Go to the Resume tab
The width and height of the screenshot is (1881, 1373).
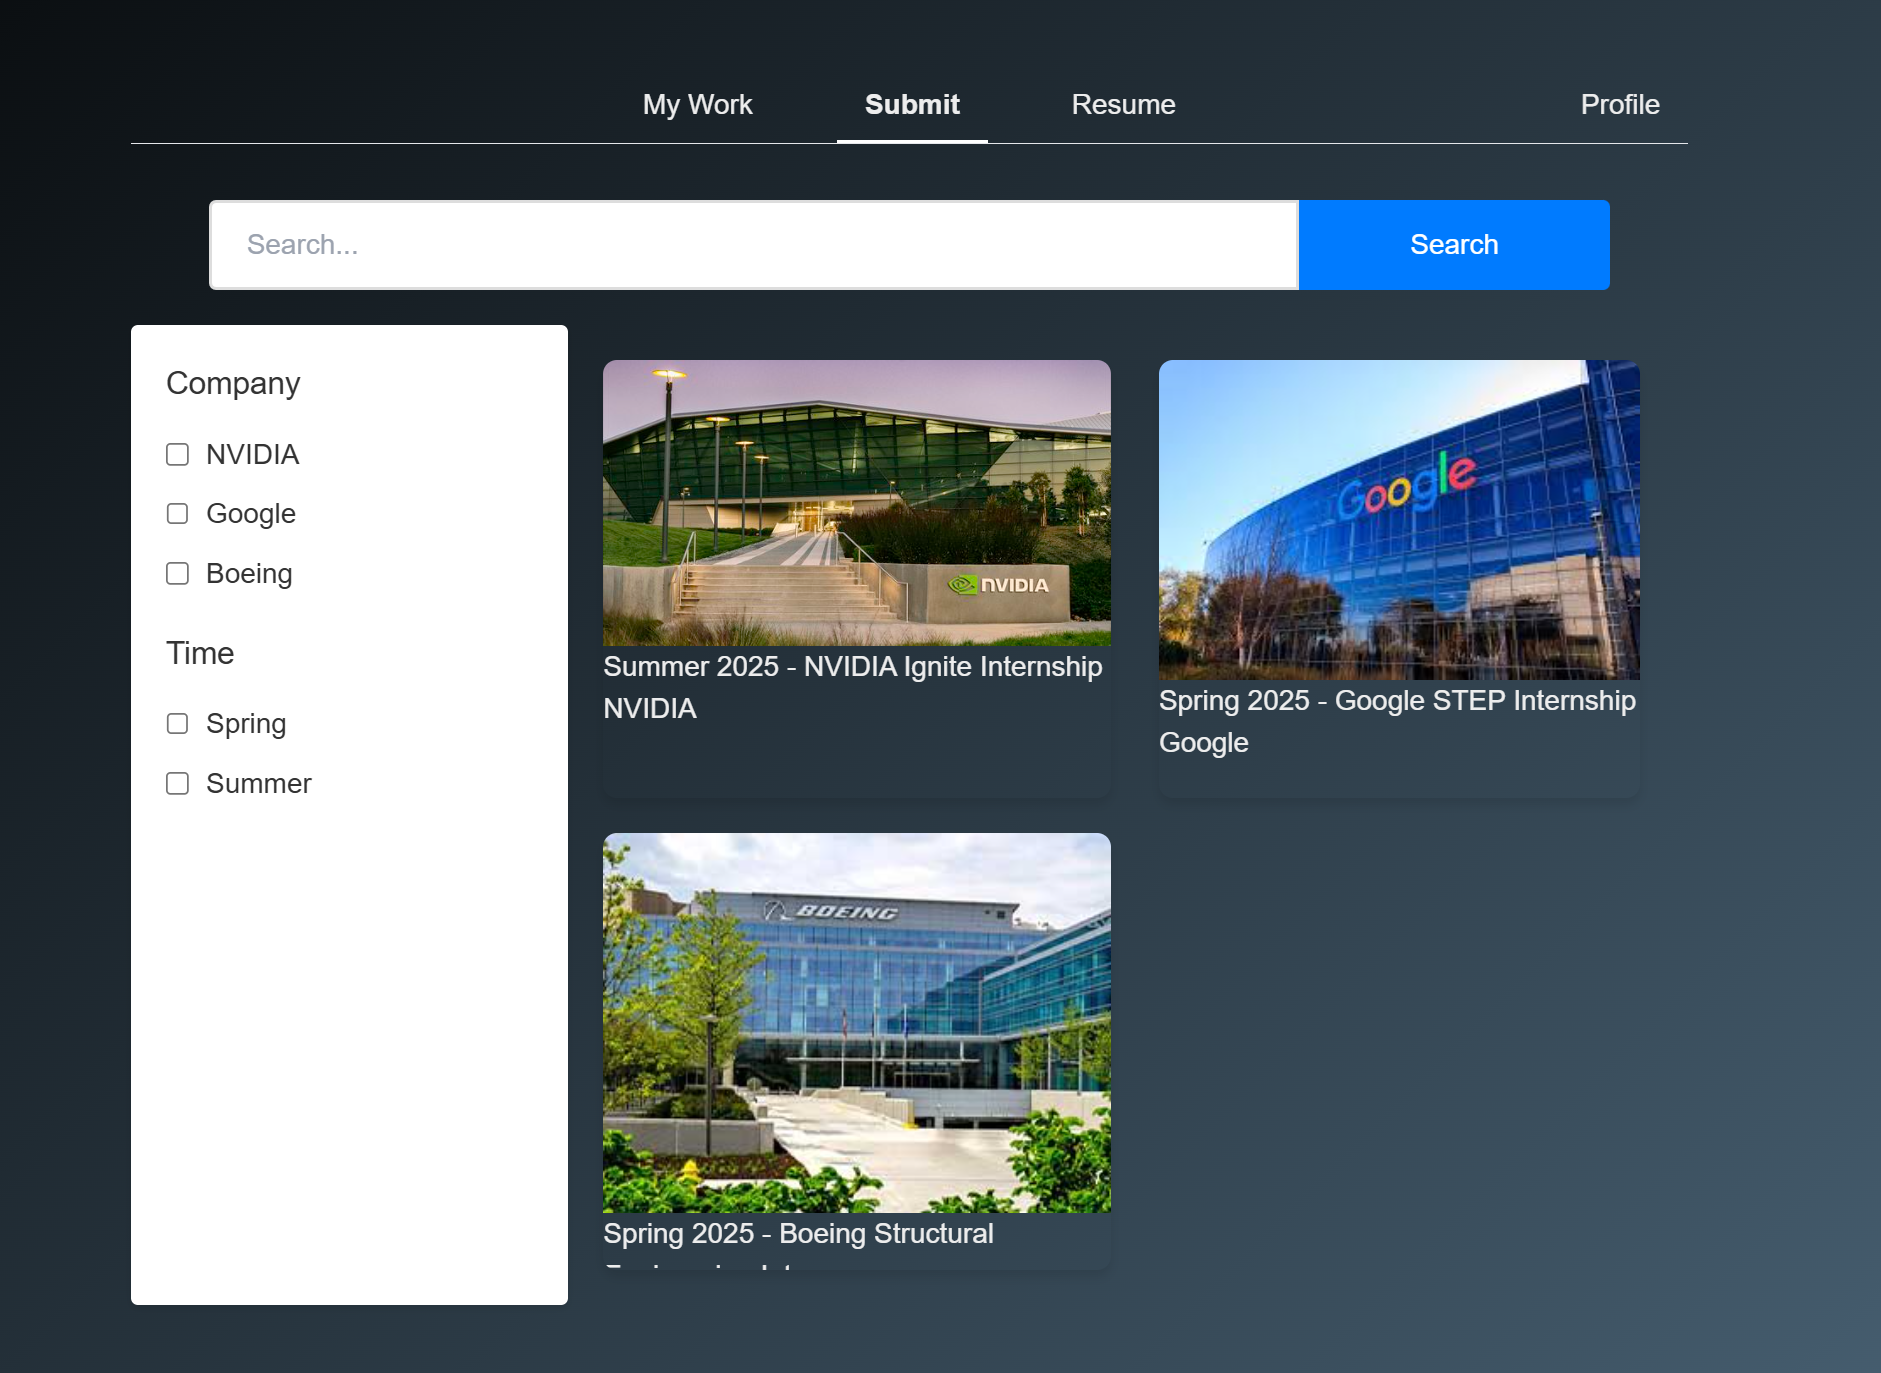point(1123,104)
